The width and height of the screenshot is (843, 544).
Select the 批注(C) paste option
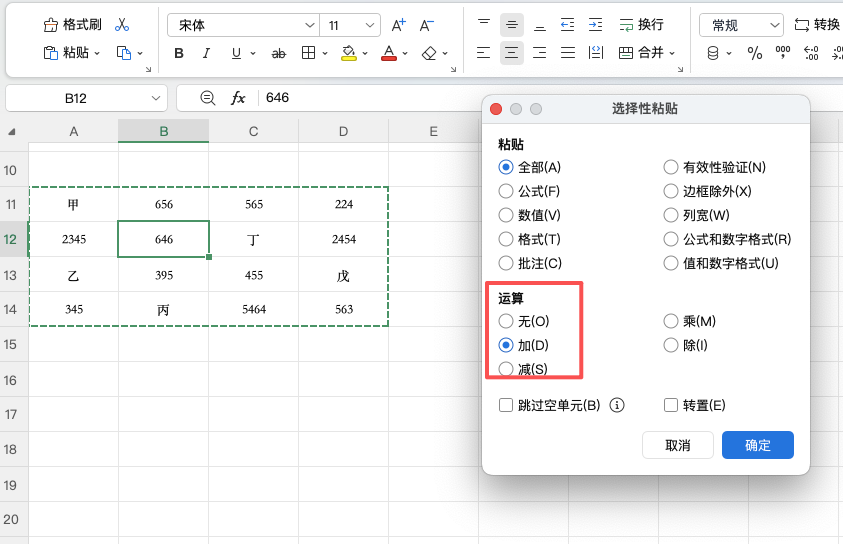pyautogui.click(x=530, y=263)
